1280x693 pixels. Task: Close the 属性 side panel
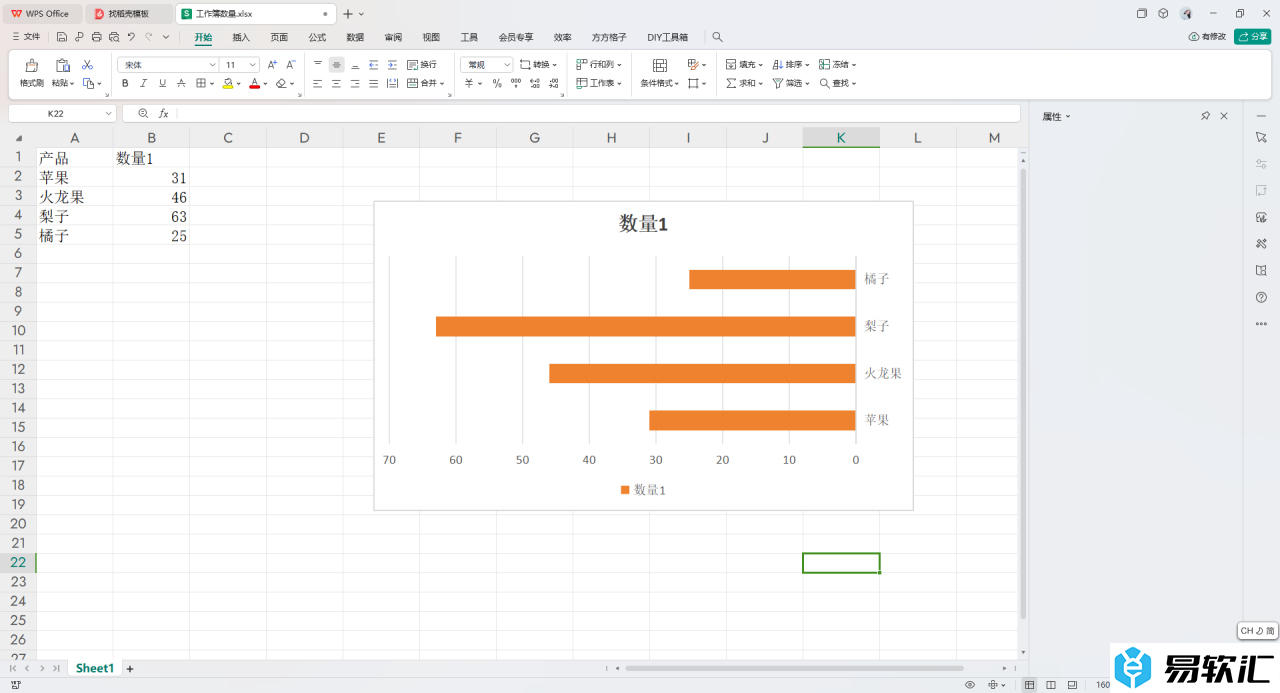pos(1224,117)
